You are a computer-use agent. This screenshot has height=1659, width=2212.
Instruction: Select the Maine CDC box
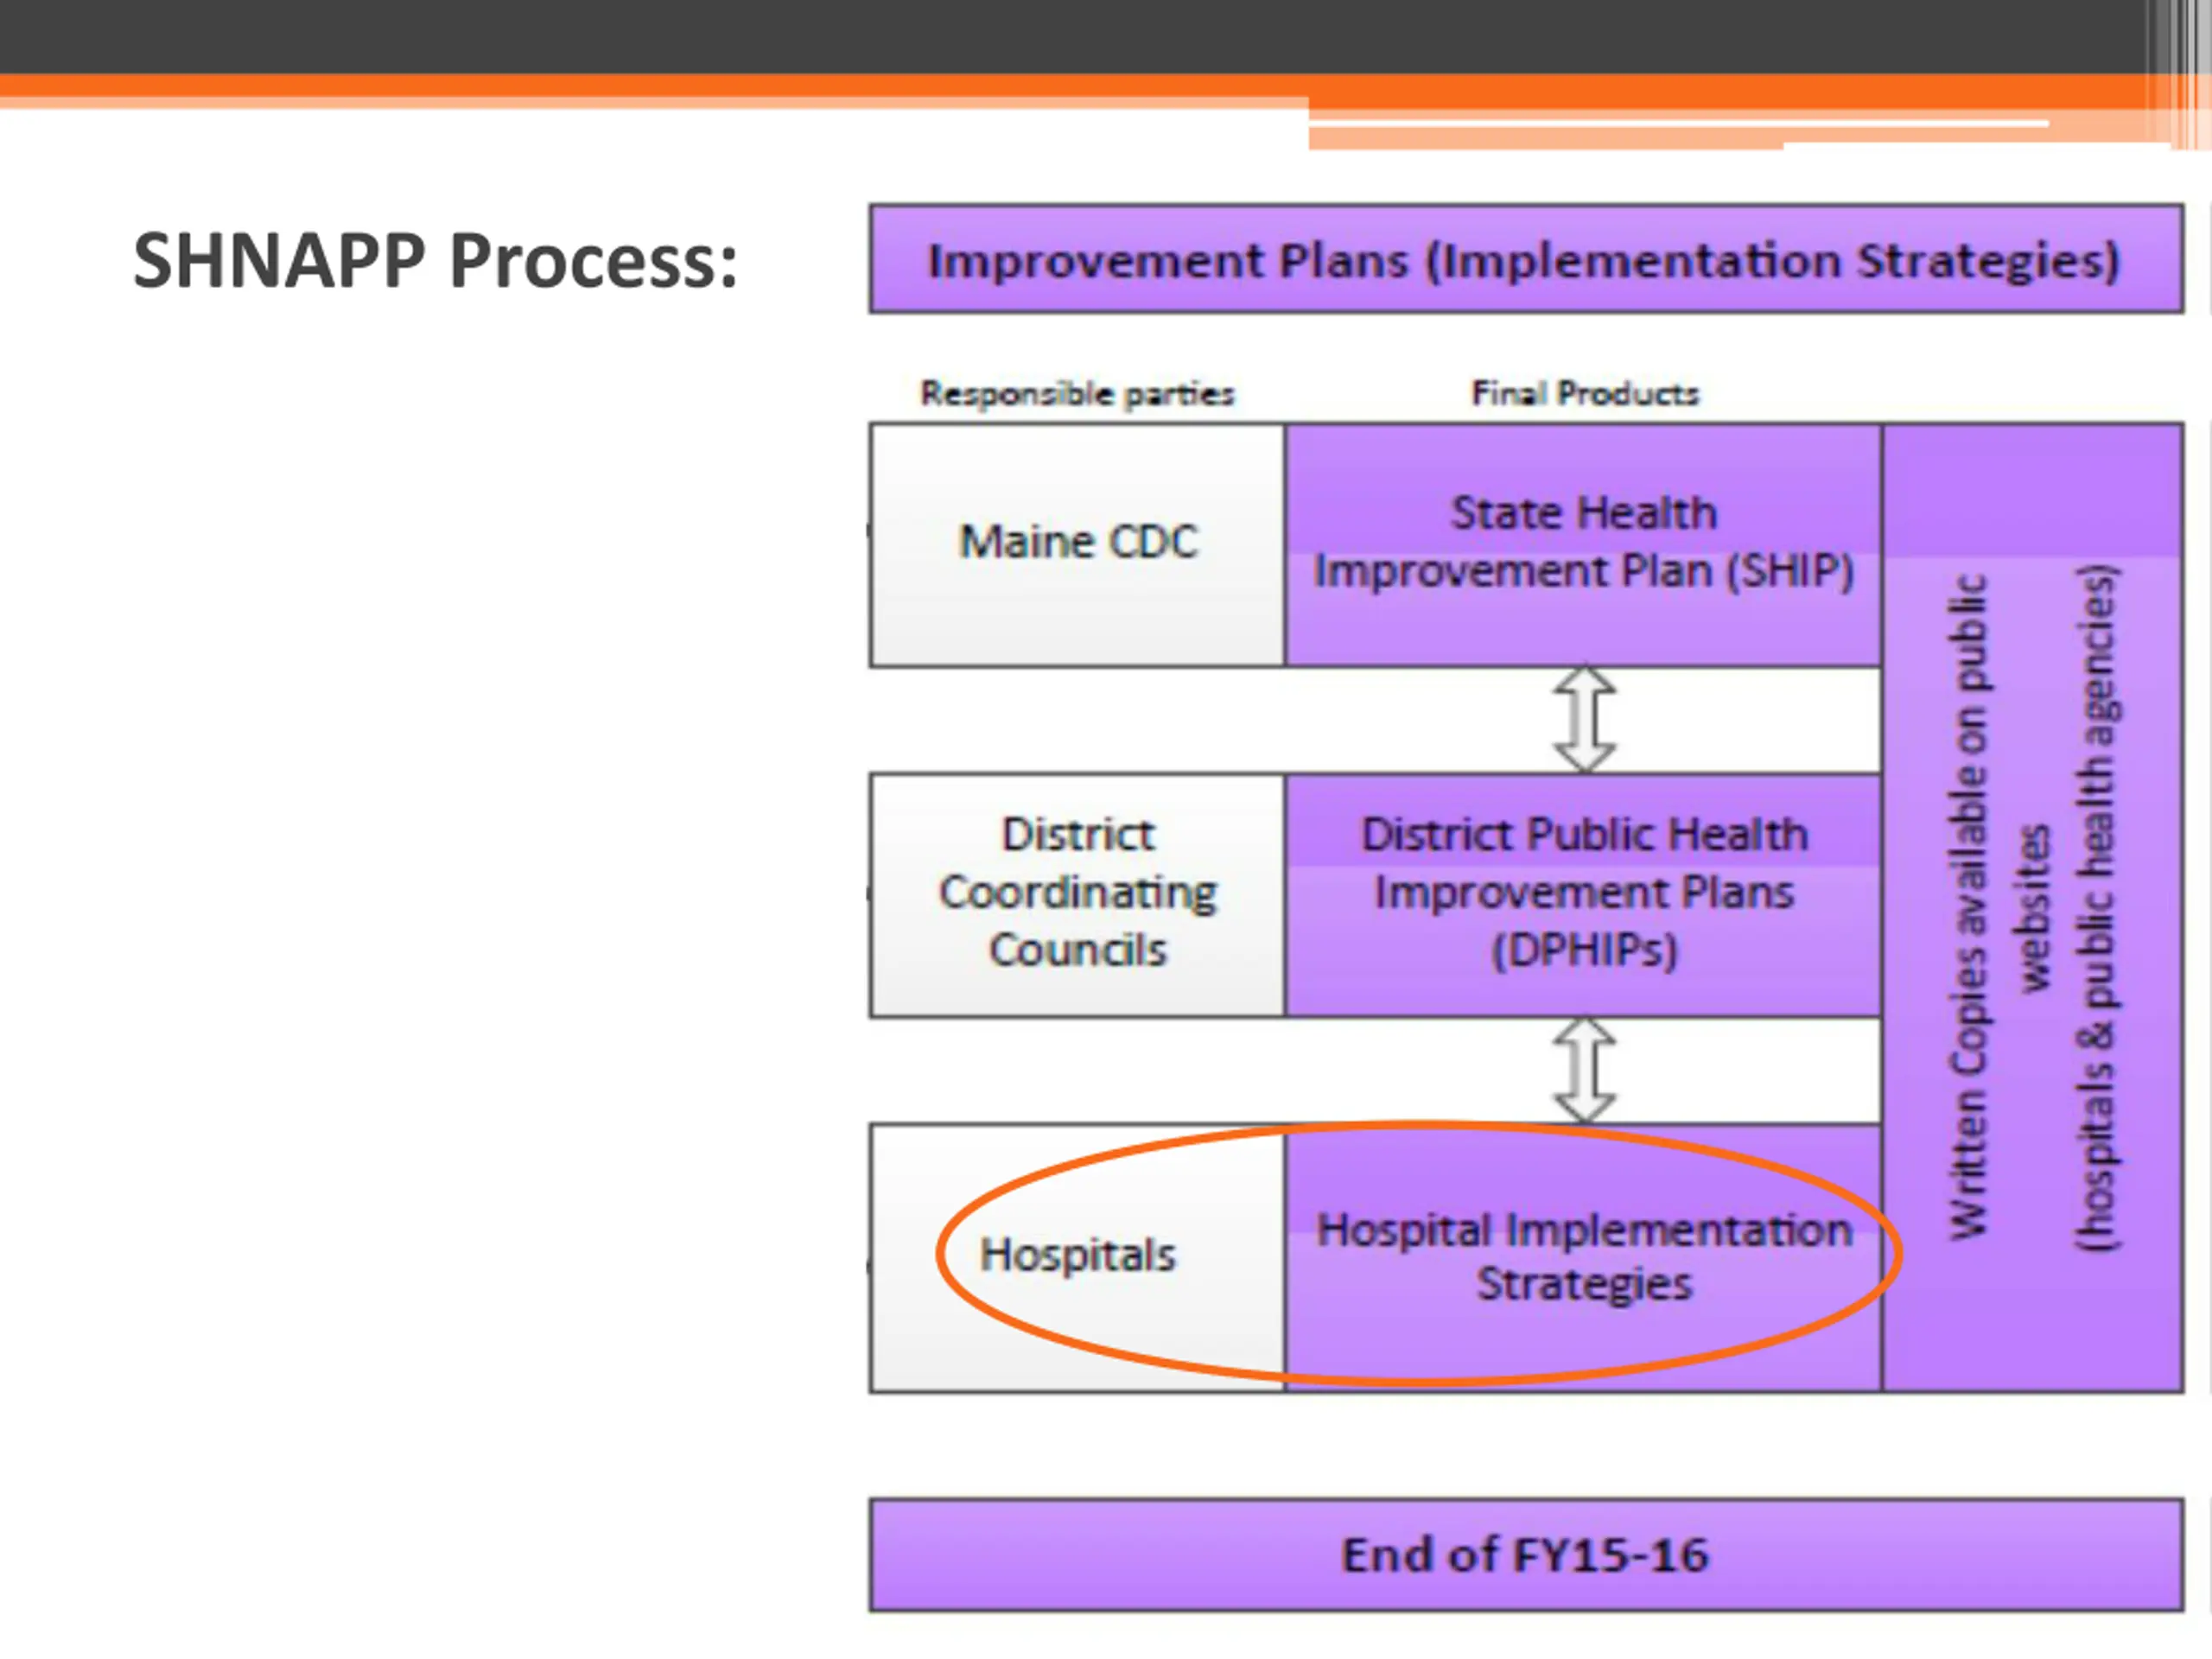(x=1077, y=545)
